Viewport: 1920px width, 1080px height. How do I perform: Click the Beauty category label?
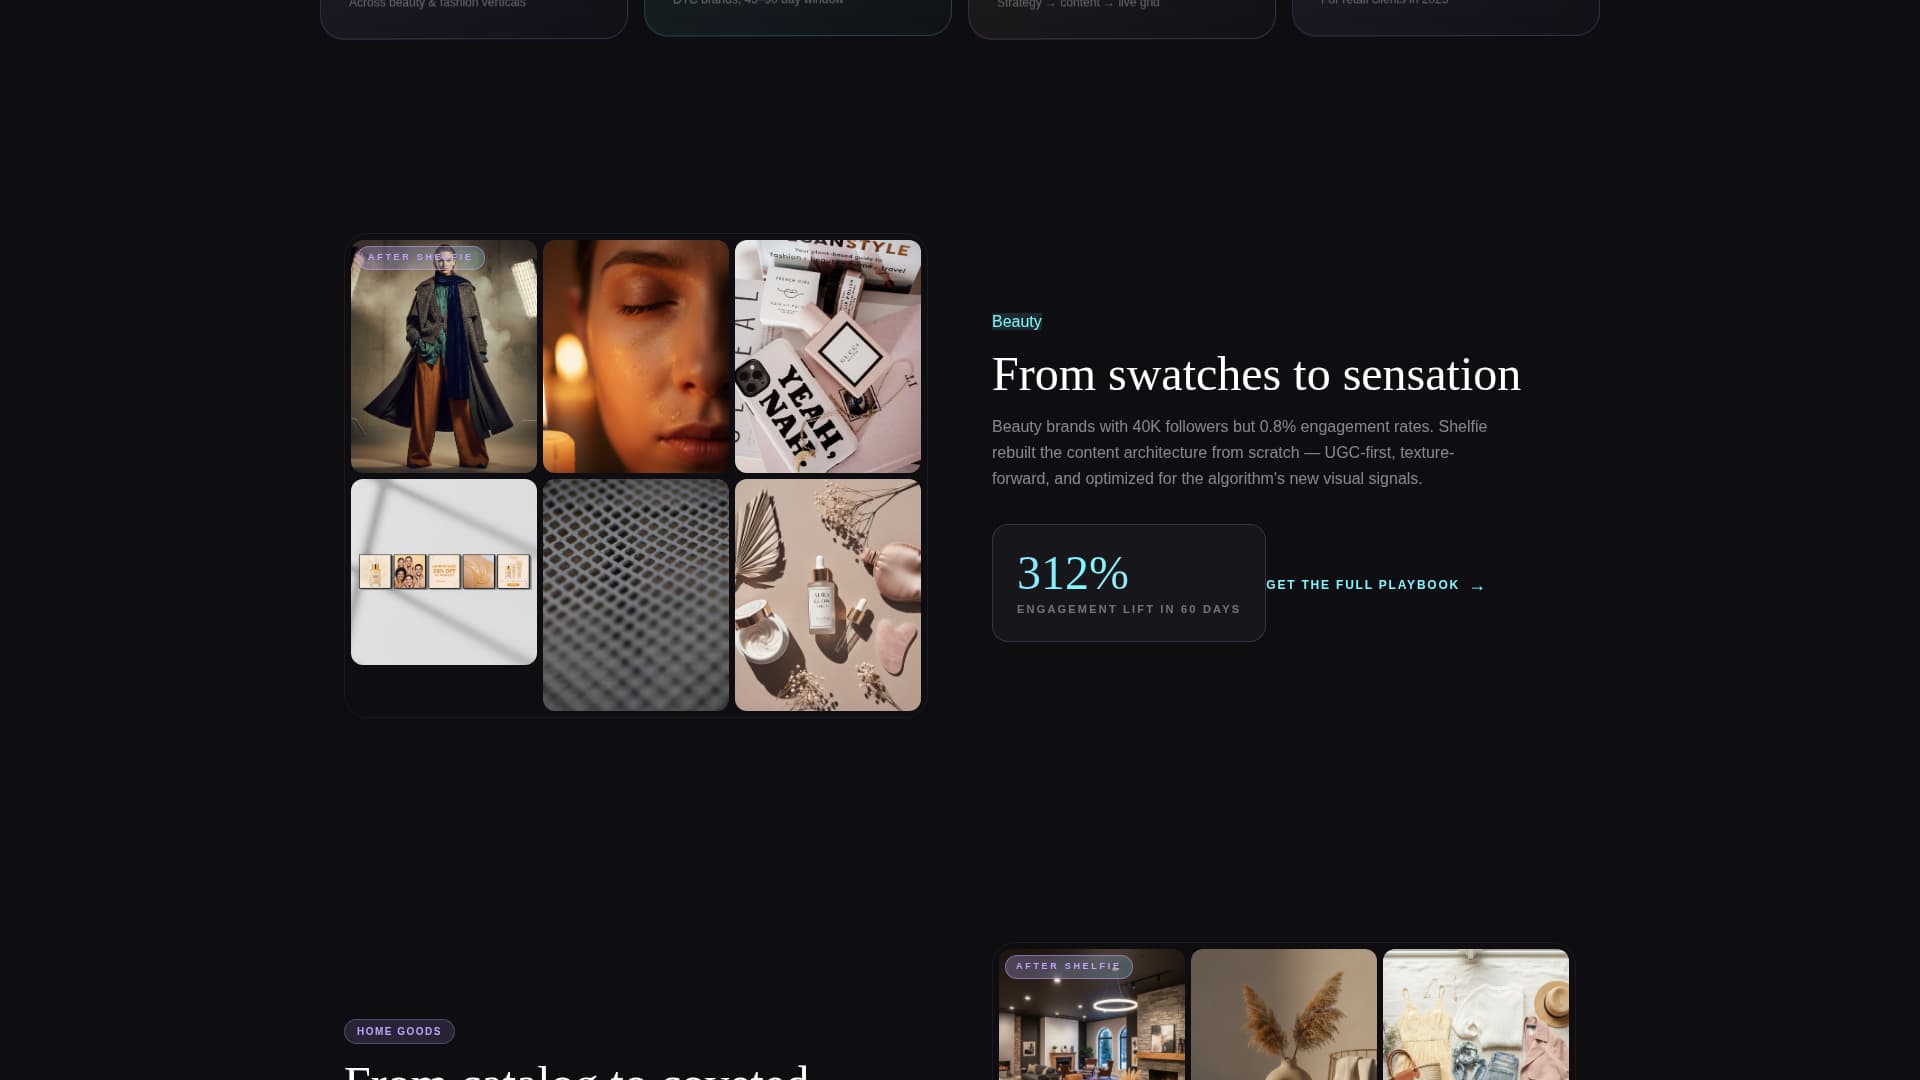(x=1017, y=321)
